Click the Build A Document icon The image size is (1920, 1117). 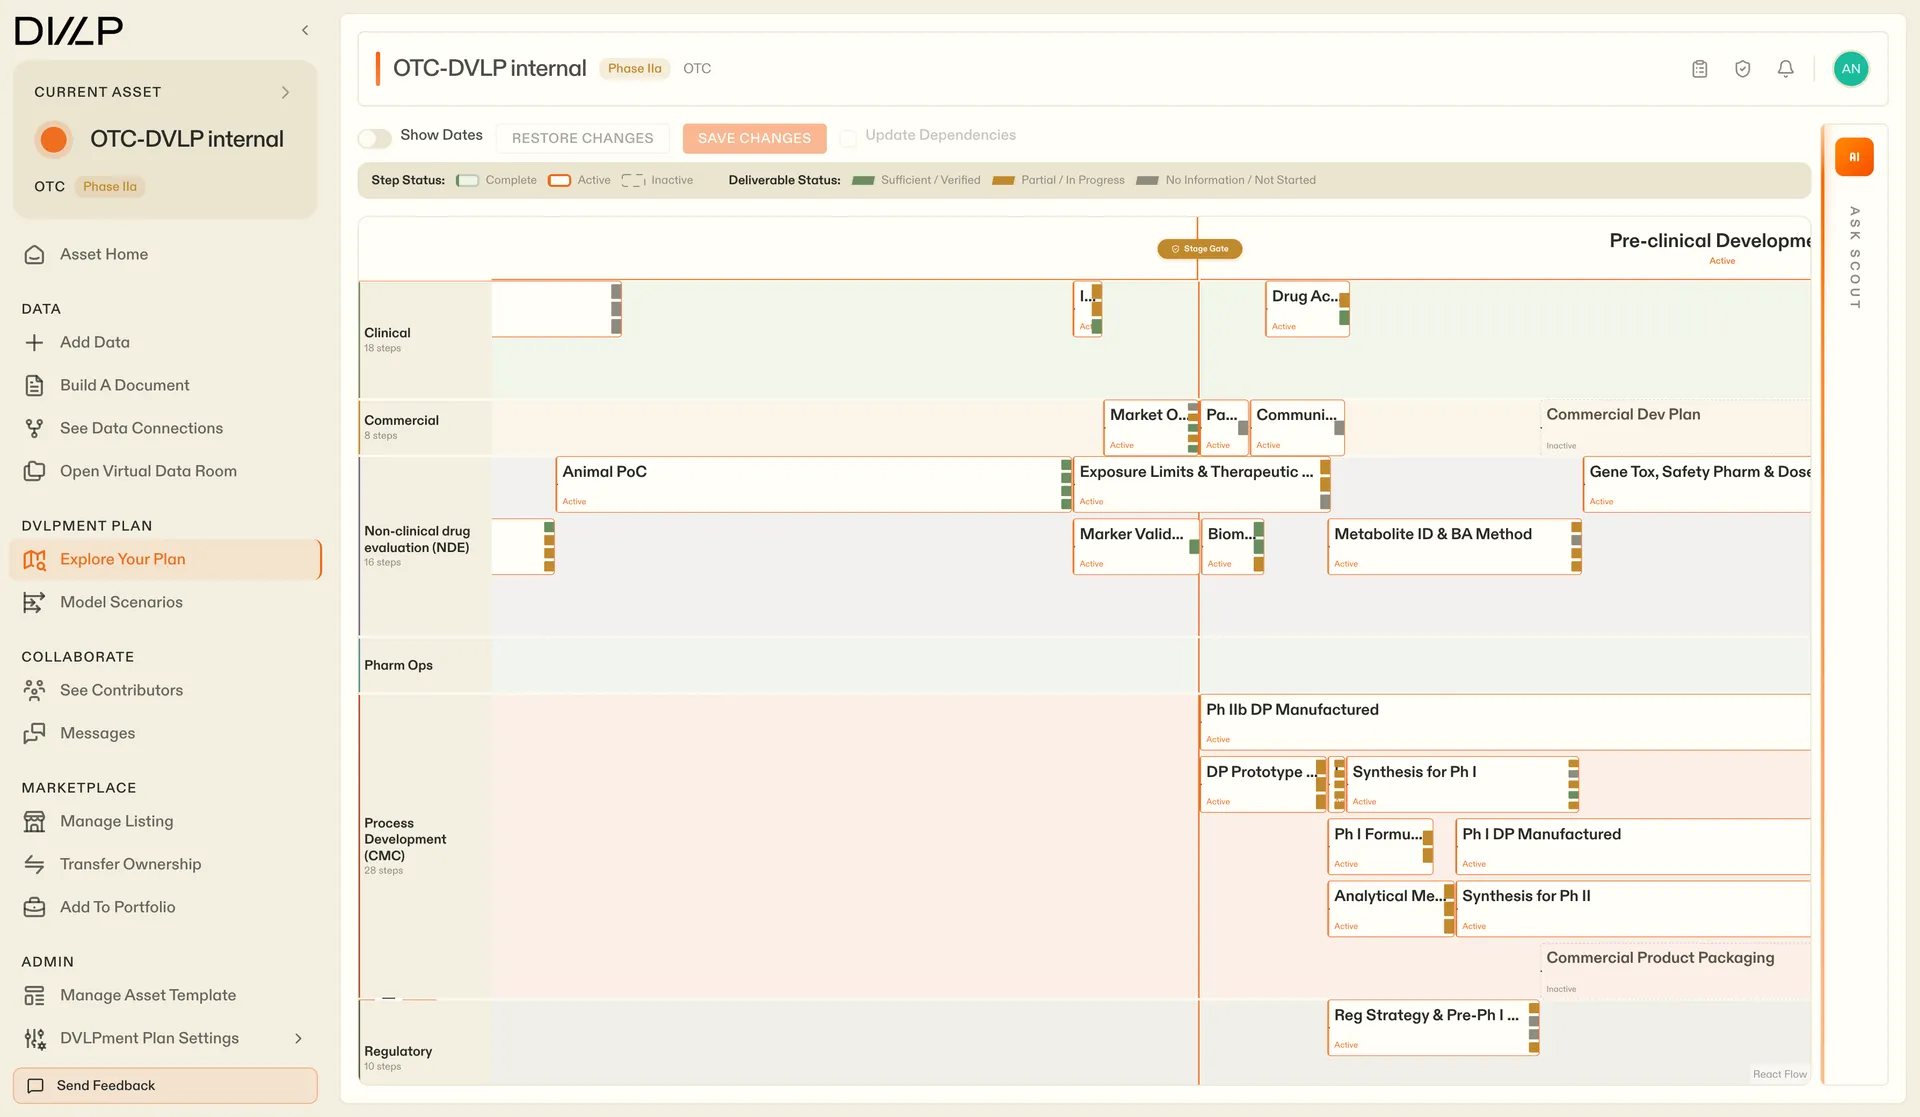34,386
